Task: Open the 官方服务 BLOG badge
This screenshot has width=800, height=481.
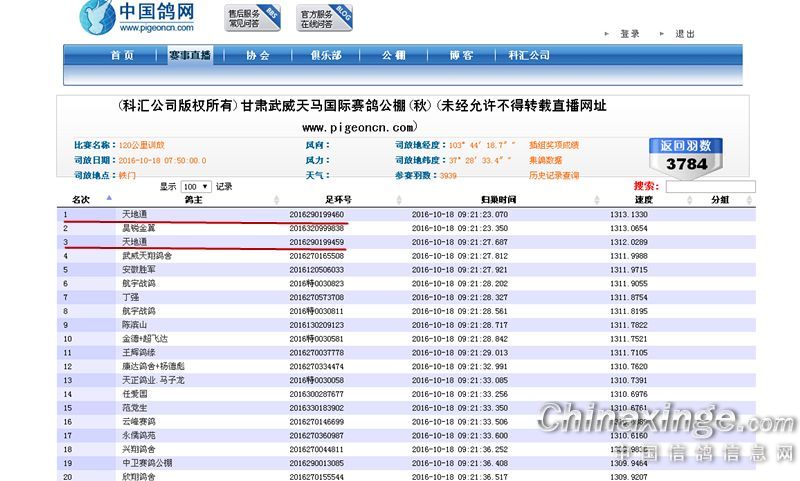Action: (323, 17)
